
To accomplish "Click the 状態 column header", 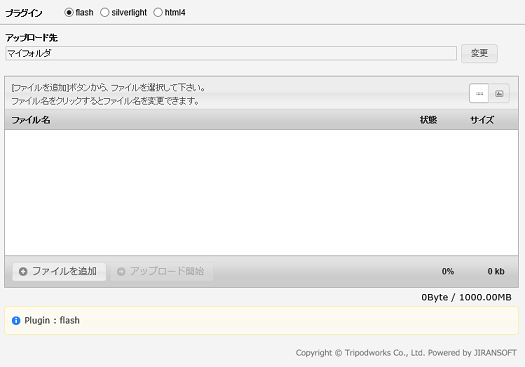I will click(x=428, y=120).
